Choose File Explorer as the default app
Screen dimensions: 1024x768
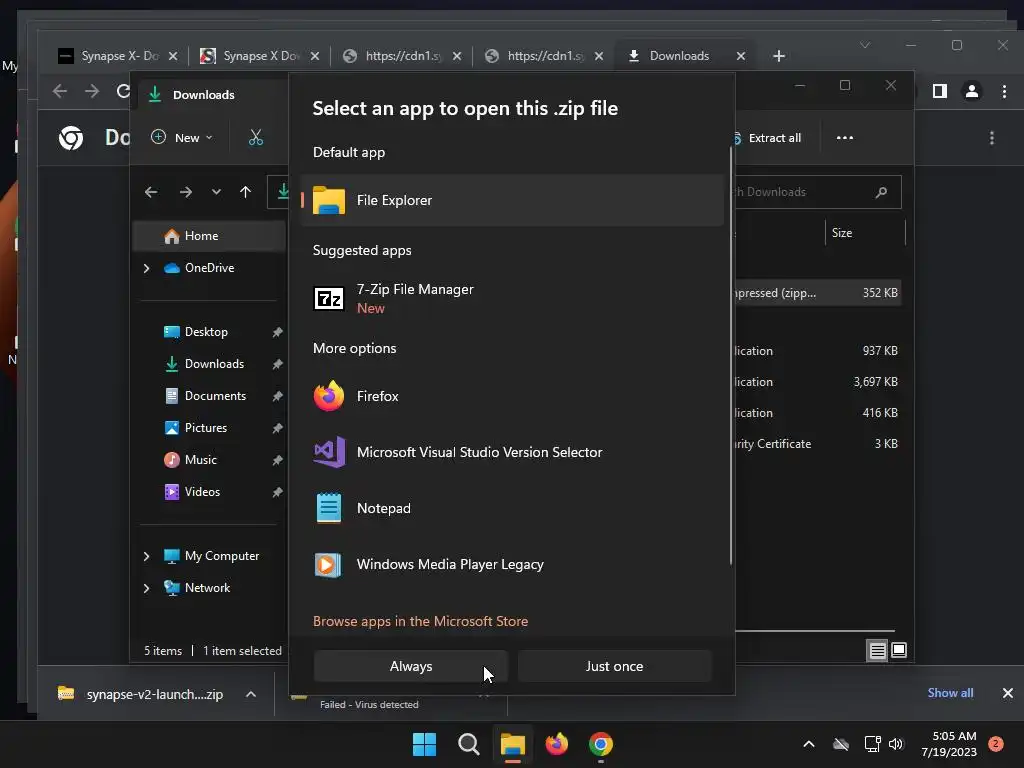click(512, 200)
